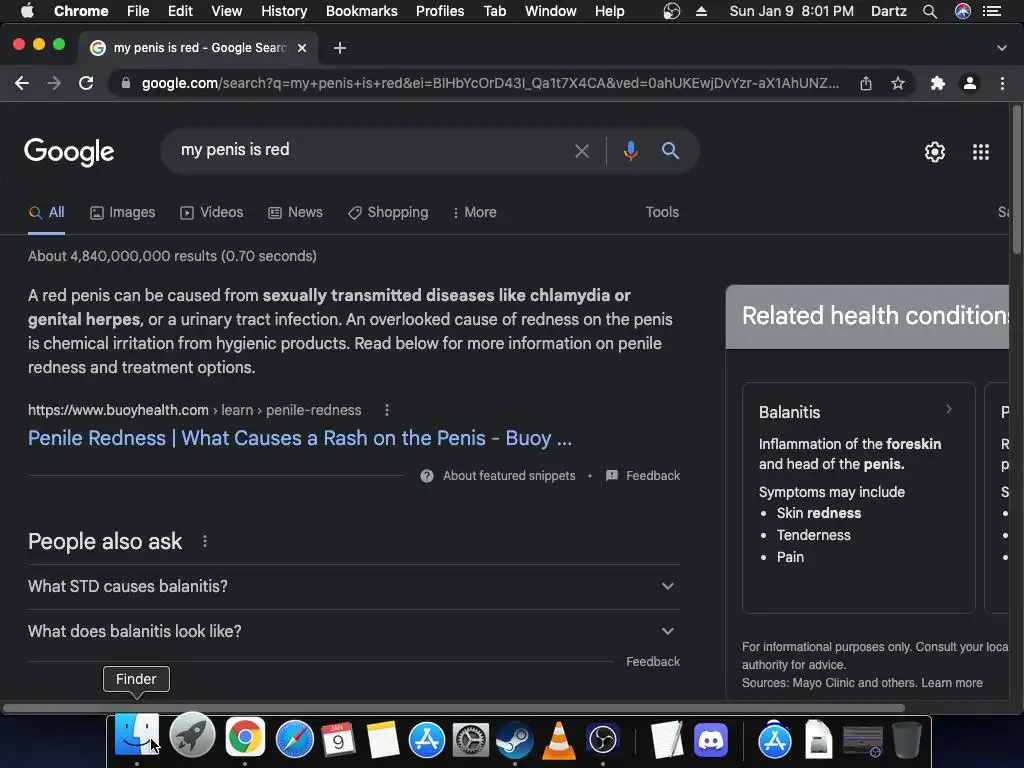Viewport: 1024px width, 768px height.
Task: Open the History menu
Action: (284, 11)
